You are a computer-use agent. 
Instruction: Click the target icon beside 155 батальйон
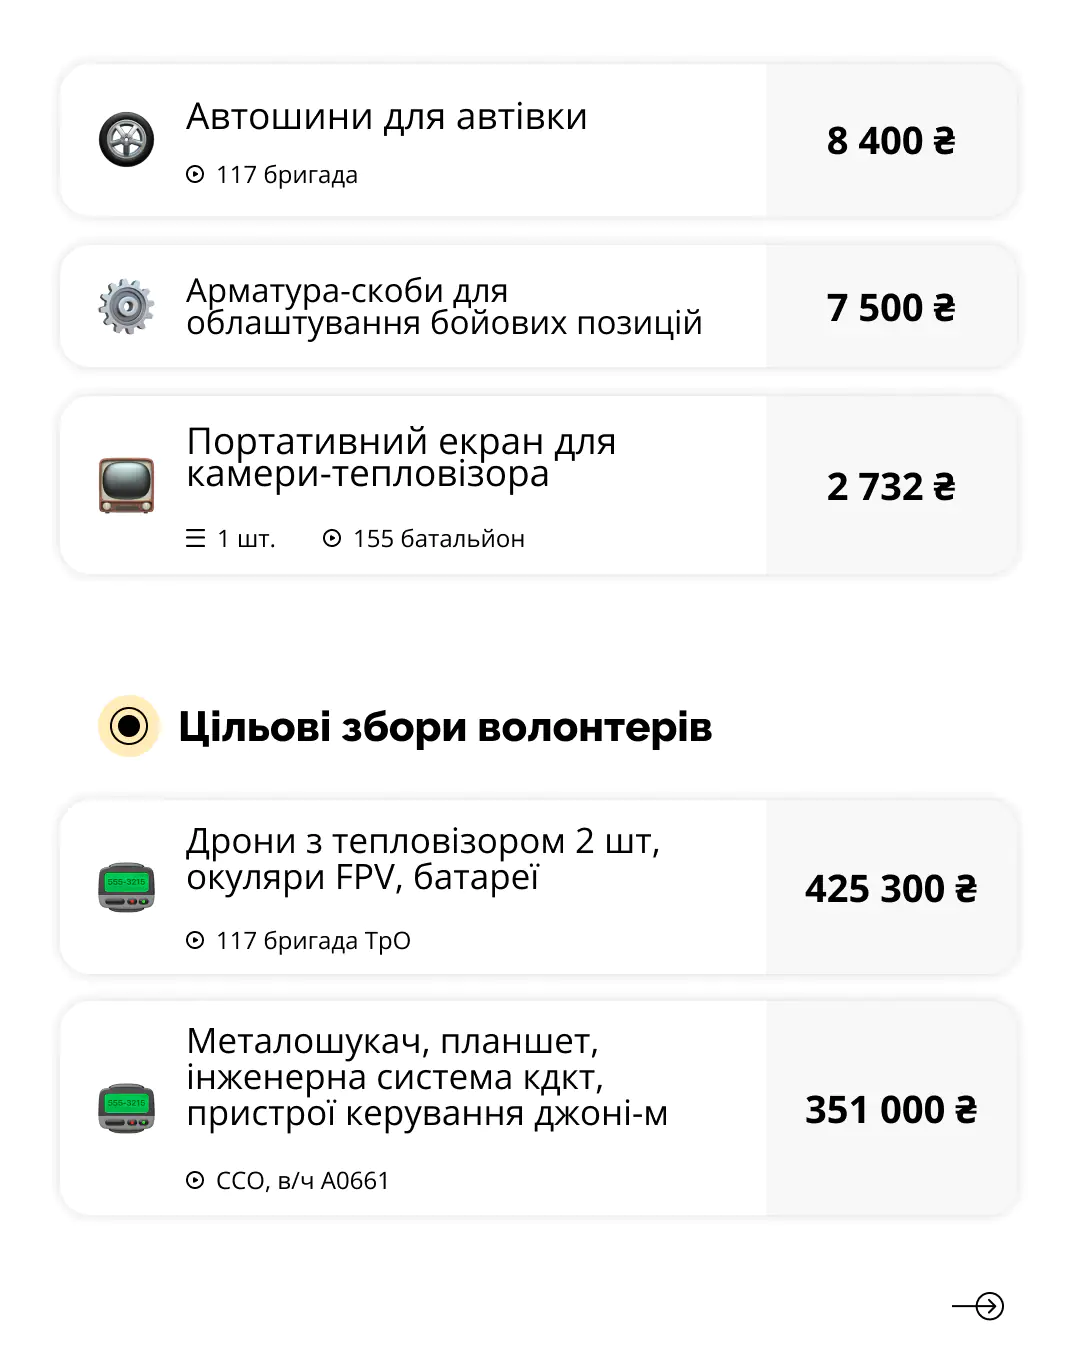(x=332, y=539)
